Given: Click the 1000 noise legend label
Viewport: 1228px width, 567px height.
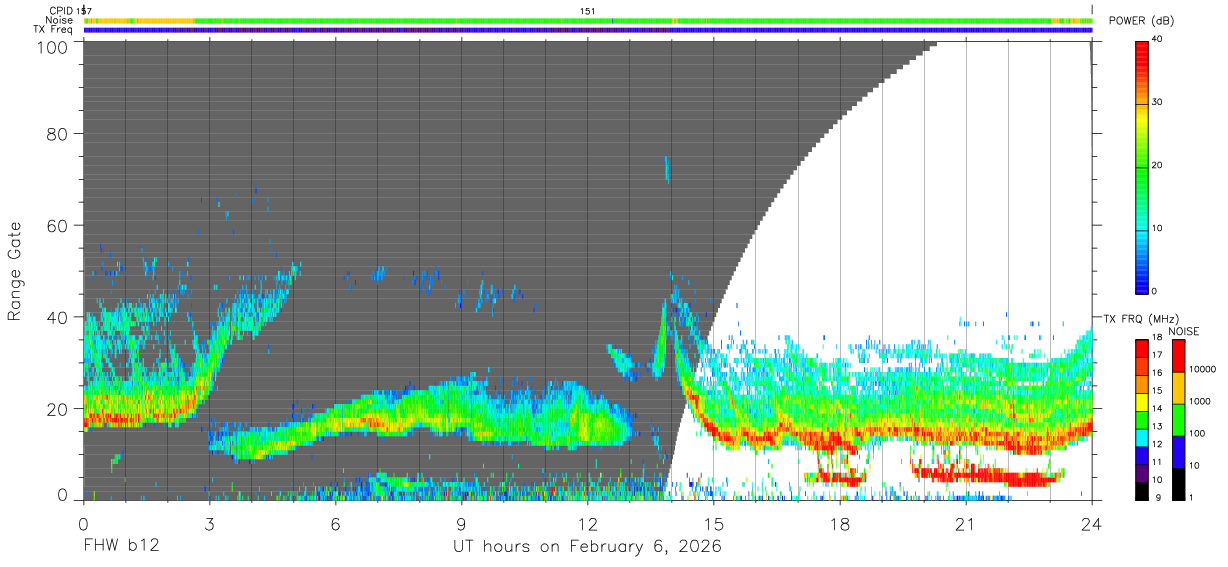Looking at the screenshot, I should point(1202,400).
